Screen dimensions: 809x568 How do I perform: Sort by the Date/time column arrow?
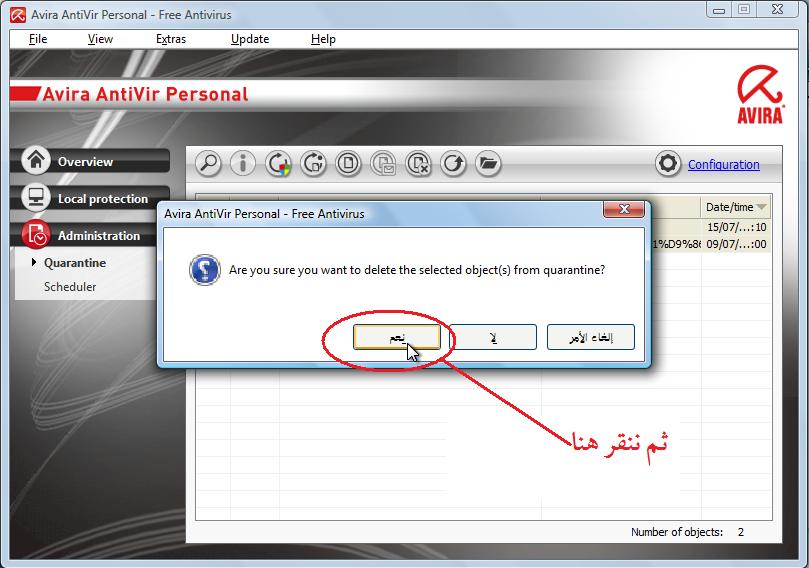click(761, 207)
